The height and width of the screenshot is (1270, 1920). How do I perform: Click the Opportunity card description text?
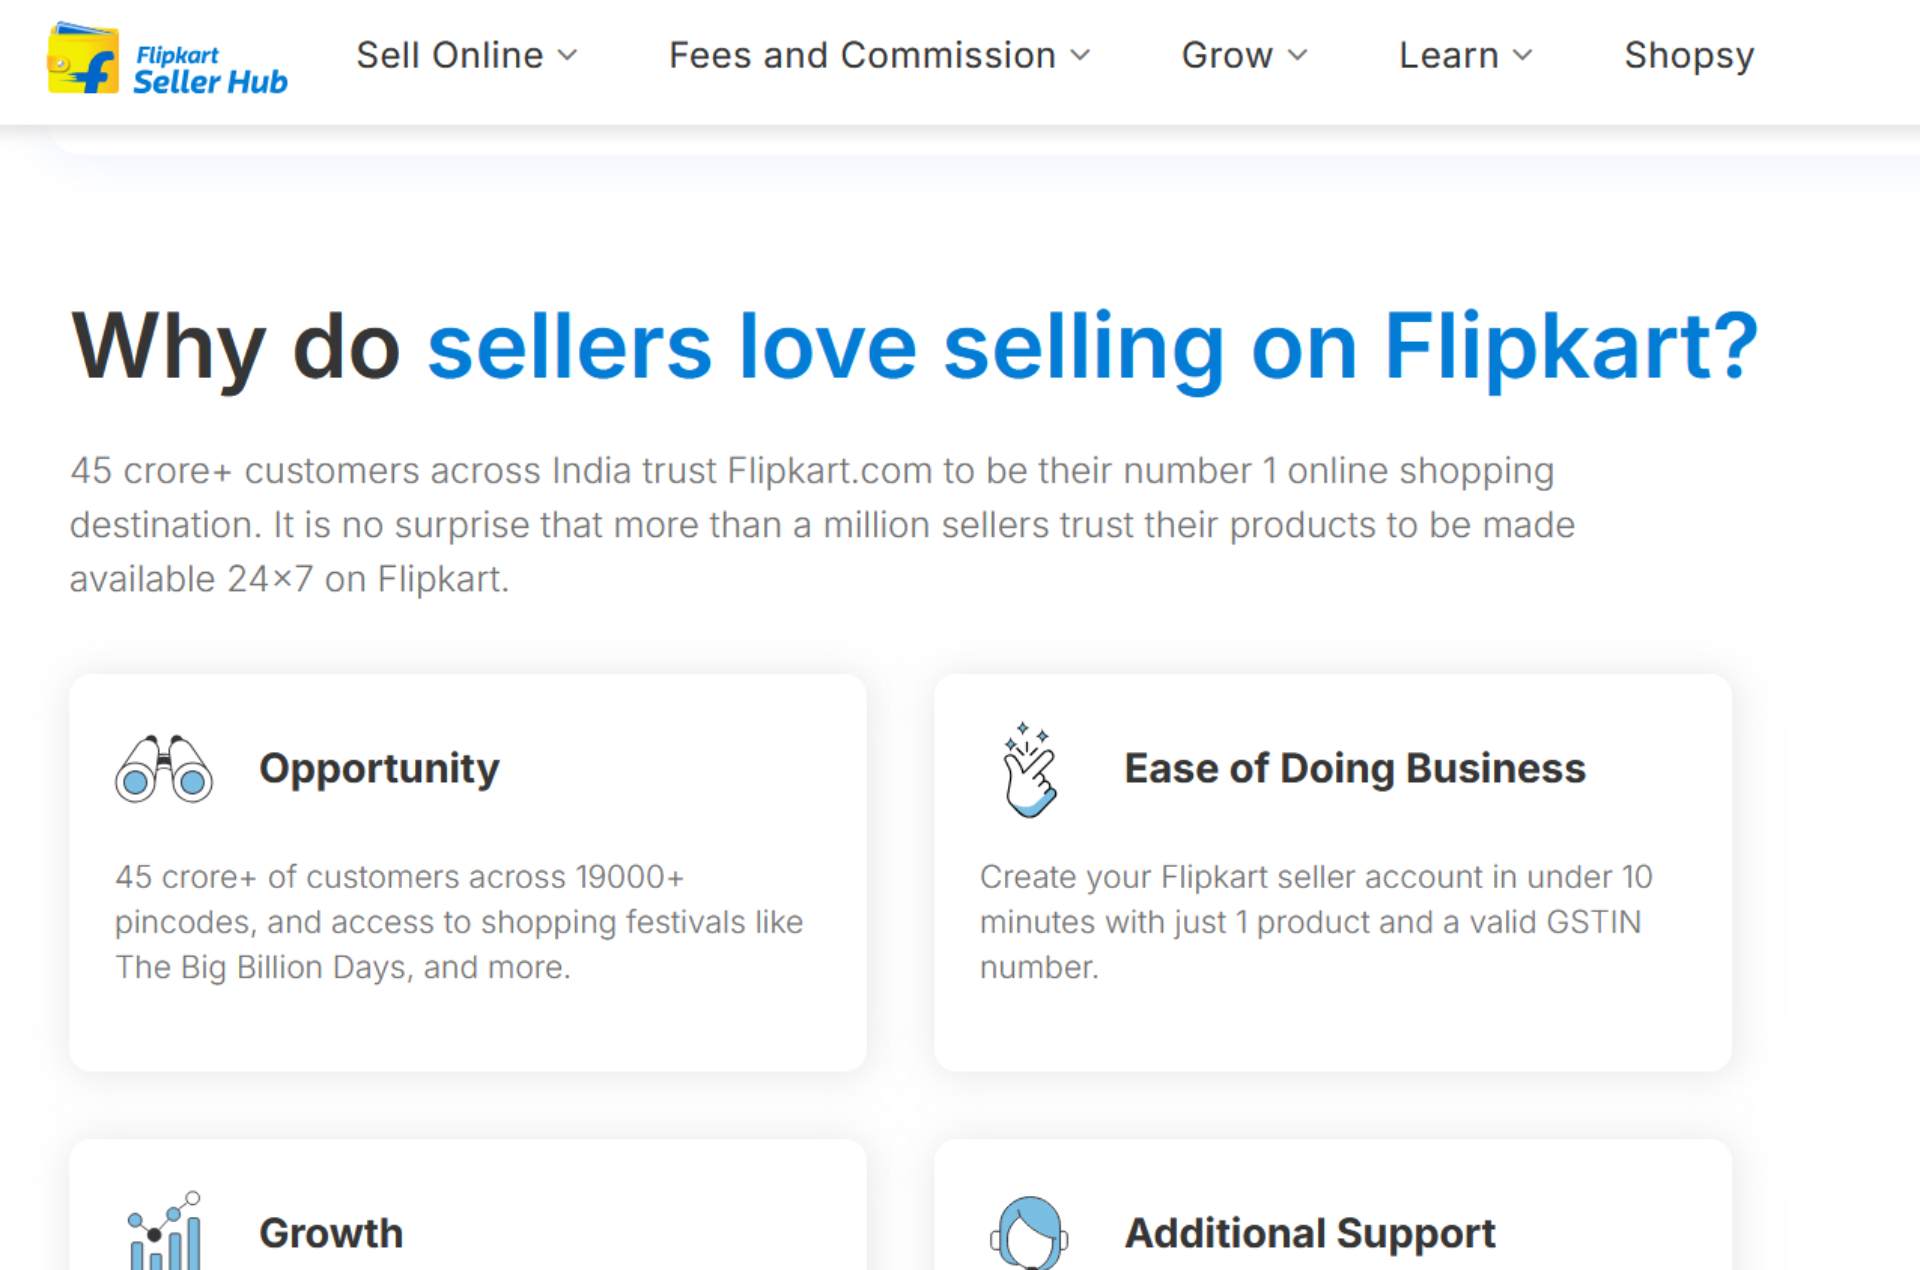459,922
